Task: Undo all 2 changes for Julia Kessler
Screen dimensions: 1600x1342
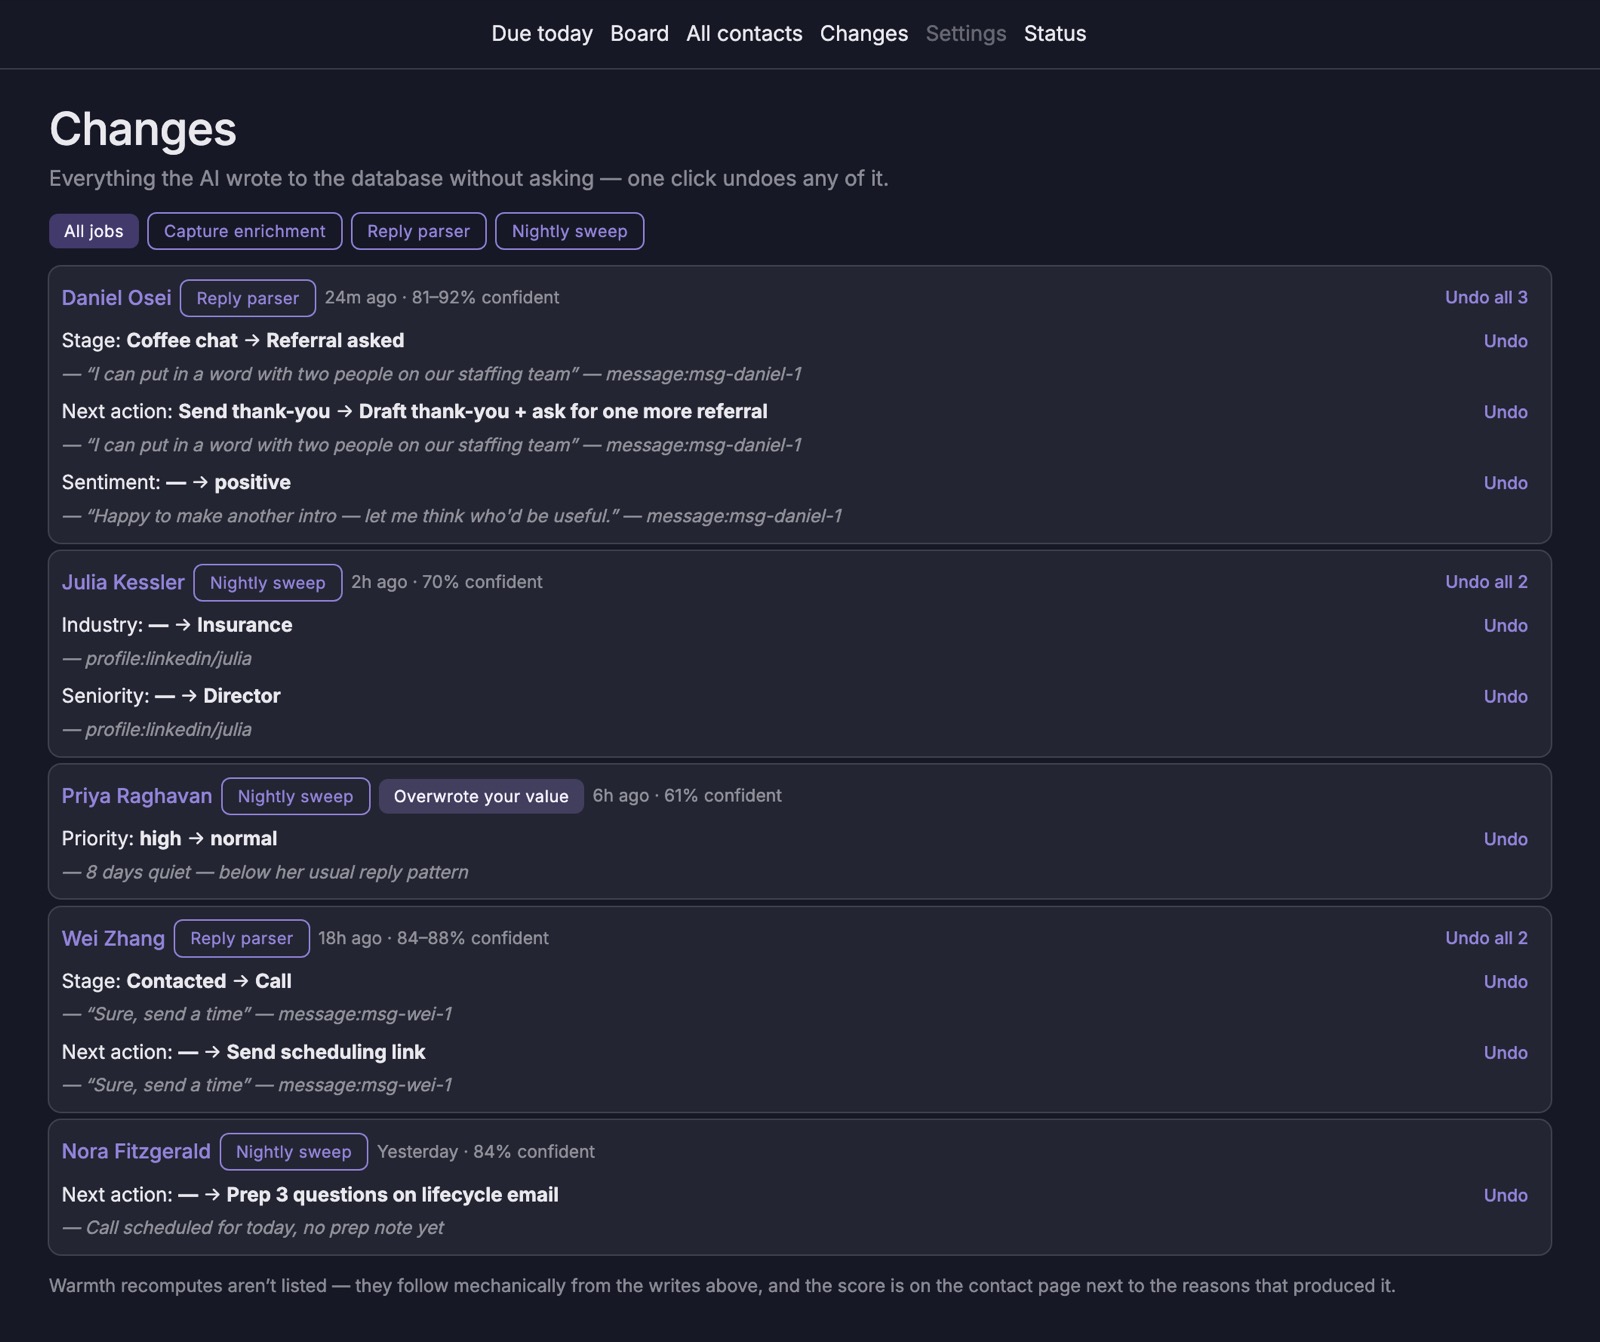Action: point(1486,582)
